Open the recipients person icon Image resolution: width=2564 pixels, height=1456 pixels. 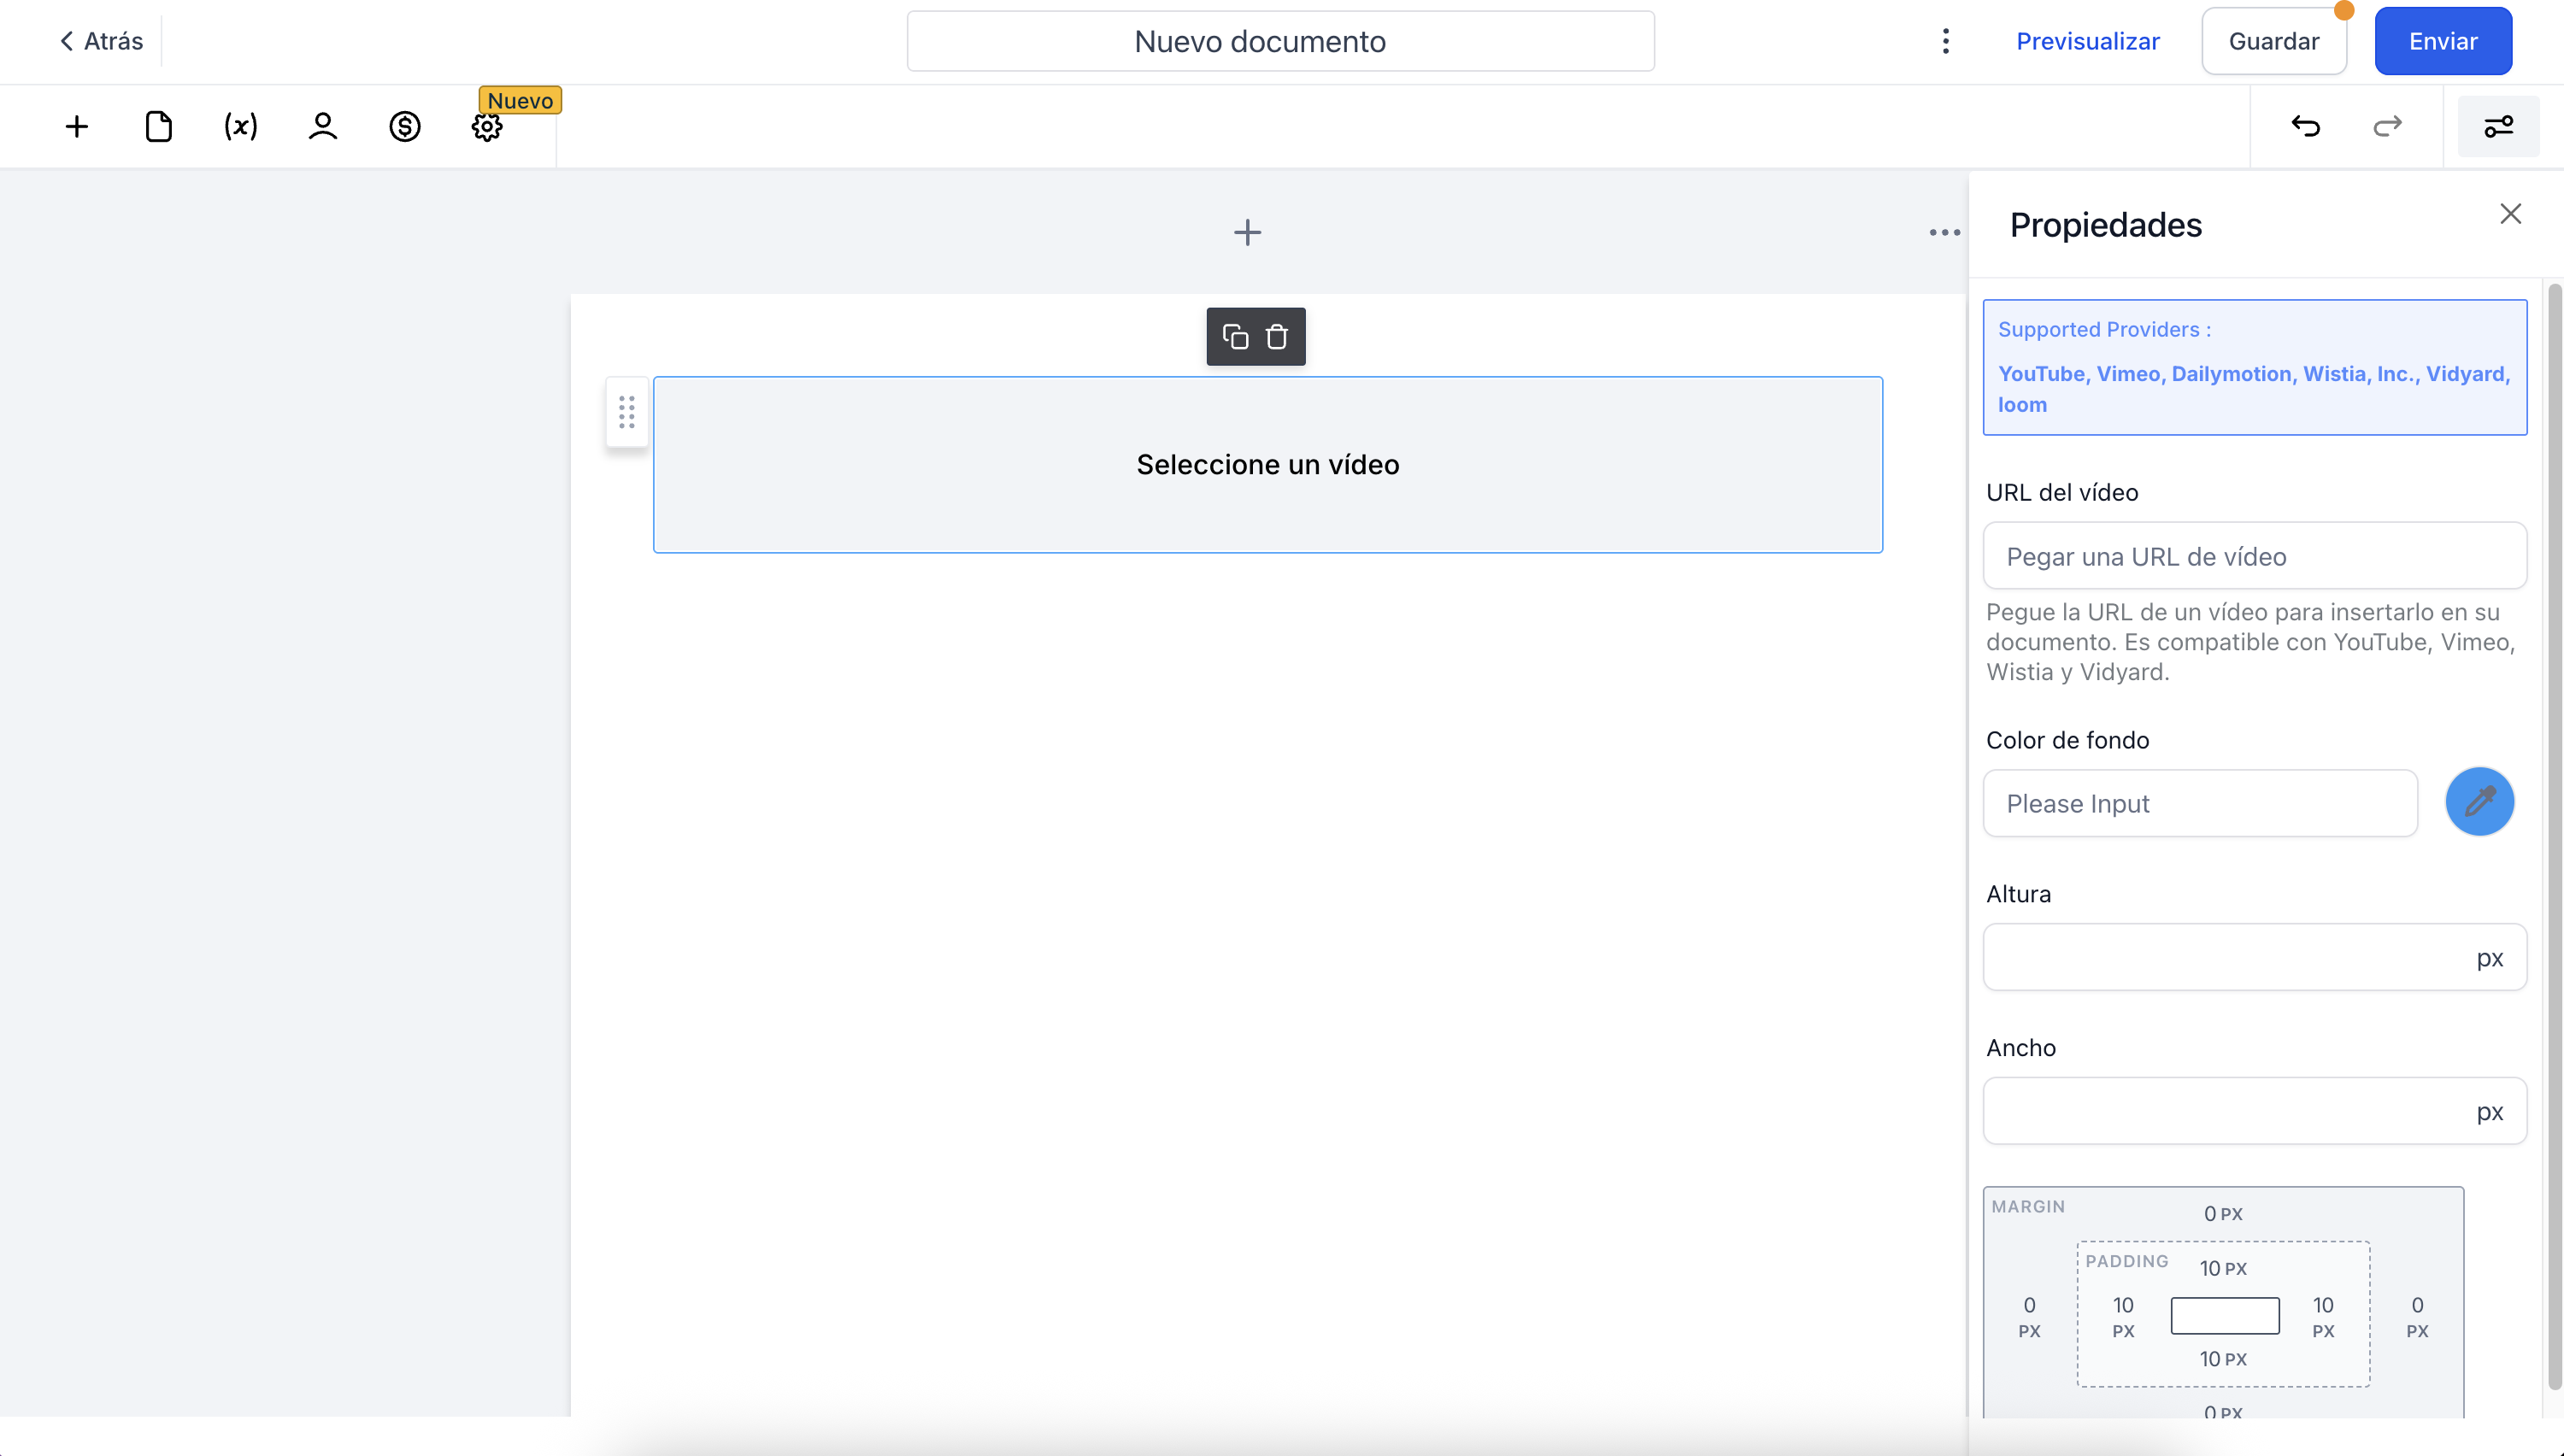[323, 127]
